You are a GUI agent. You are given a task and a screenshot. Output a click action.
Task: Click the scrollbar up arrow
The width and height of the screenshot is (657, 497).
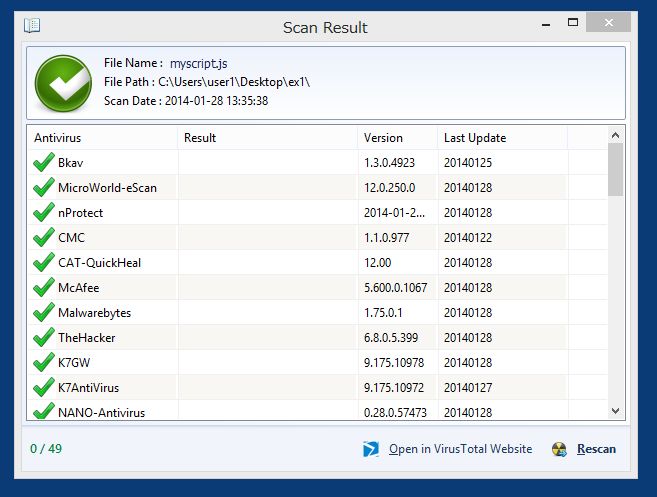click(615, 135)
